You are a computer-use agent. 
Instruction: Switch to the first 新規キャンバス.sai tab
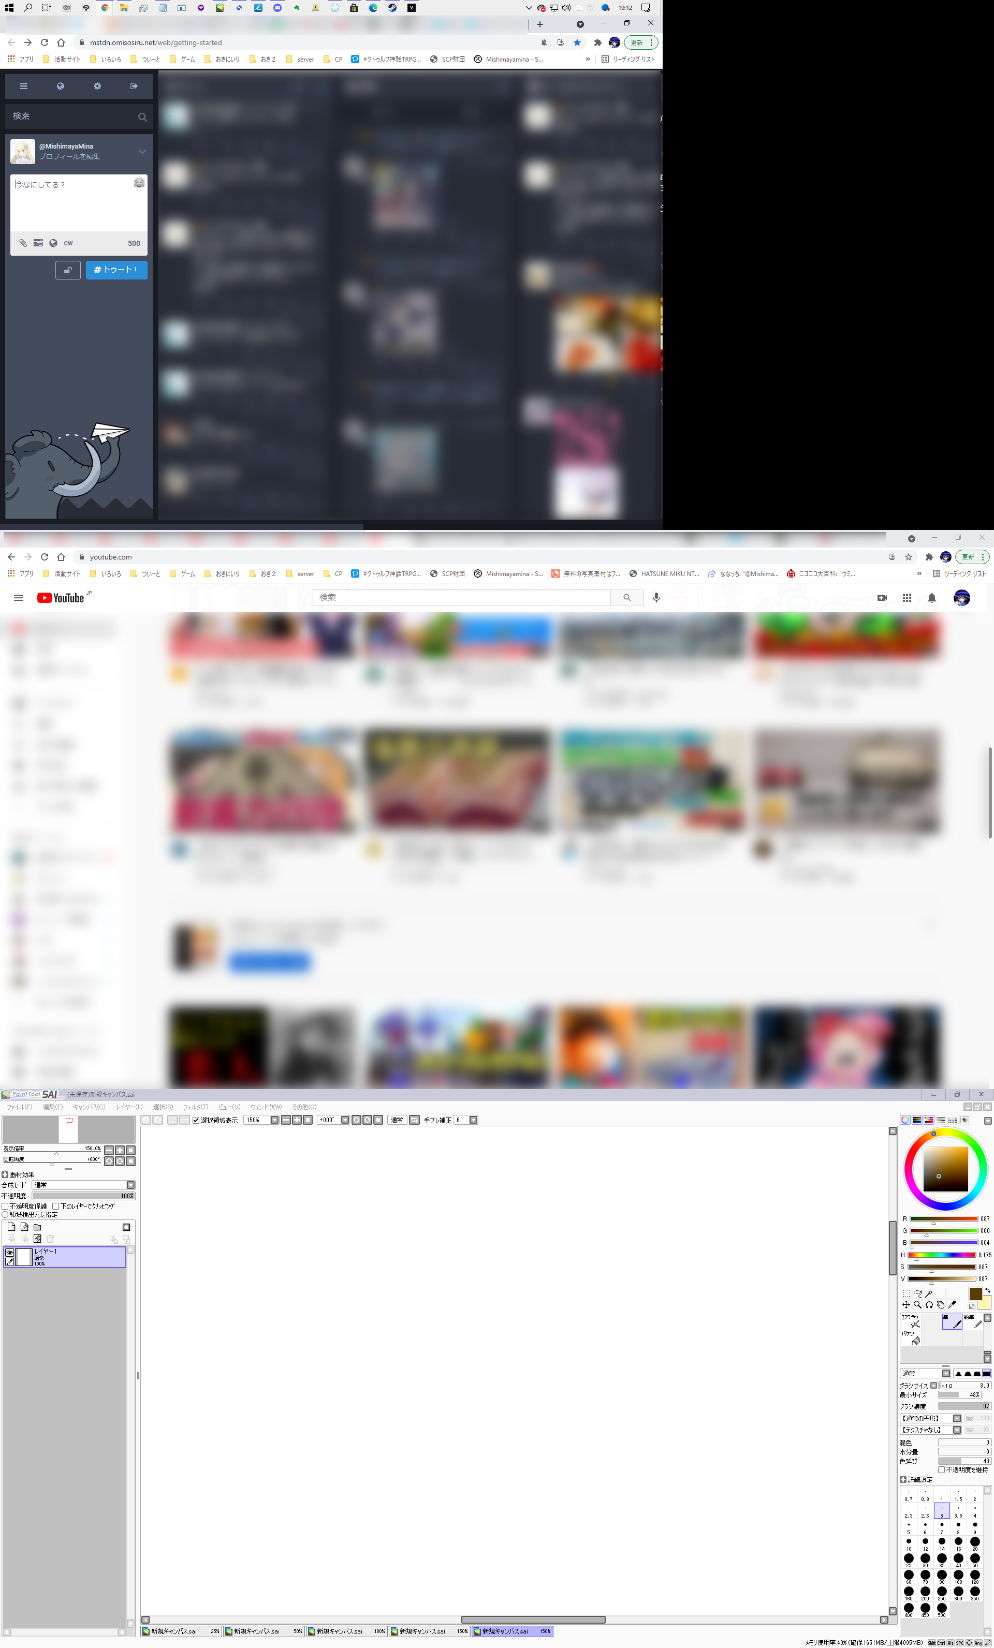pyautogui.click(x=182, y=1631)
